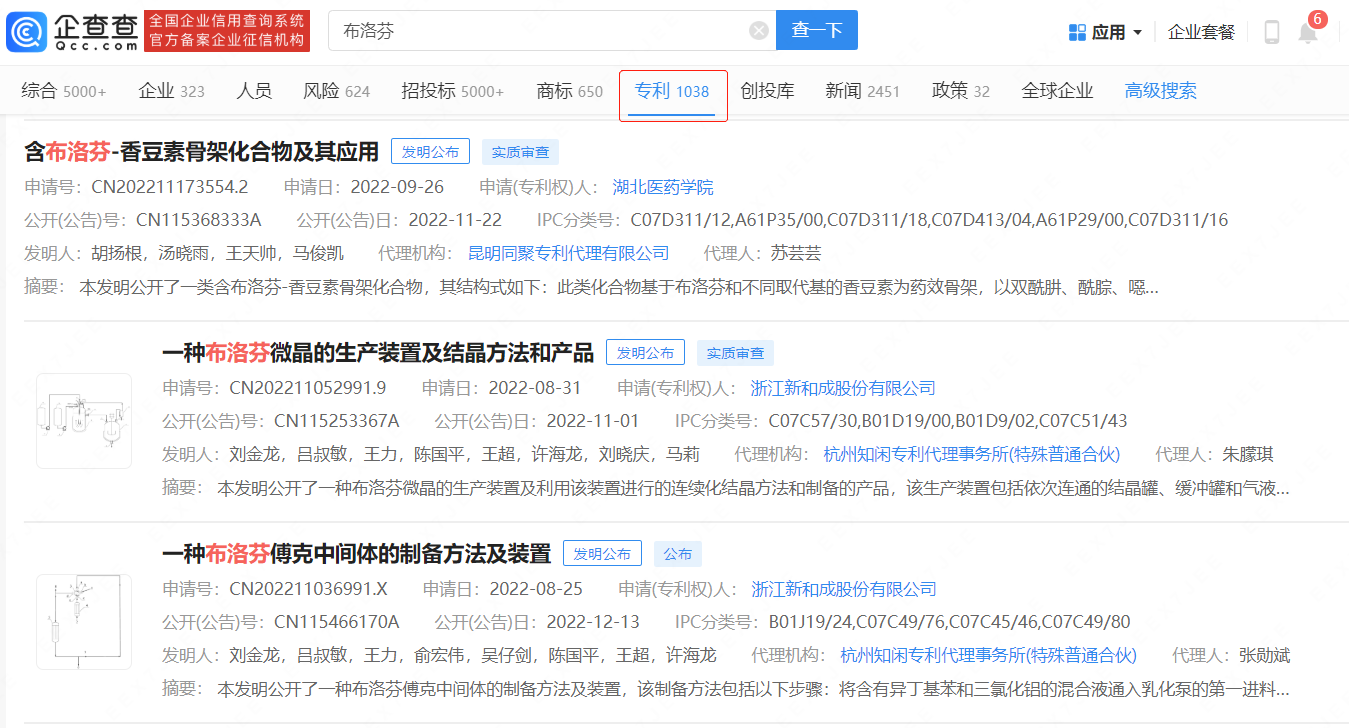Viewport: 1349px width, 728px height.
Task: Switch to the 综合 5000+ tab
Action: (64, 91)
